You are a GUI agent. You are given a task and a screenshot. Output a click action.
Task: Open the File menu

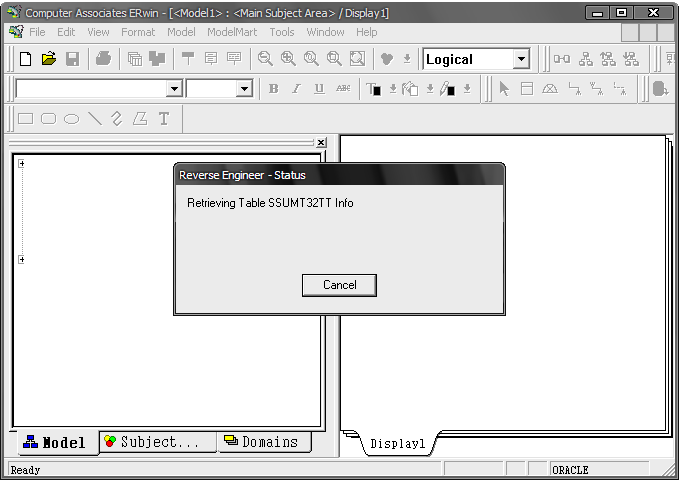37,32
